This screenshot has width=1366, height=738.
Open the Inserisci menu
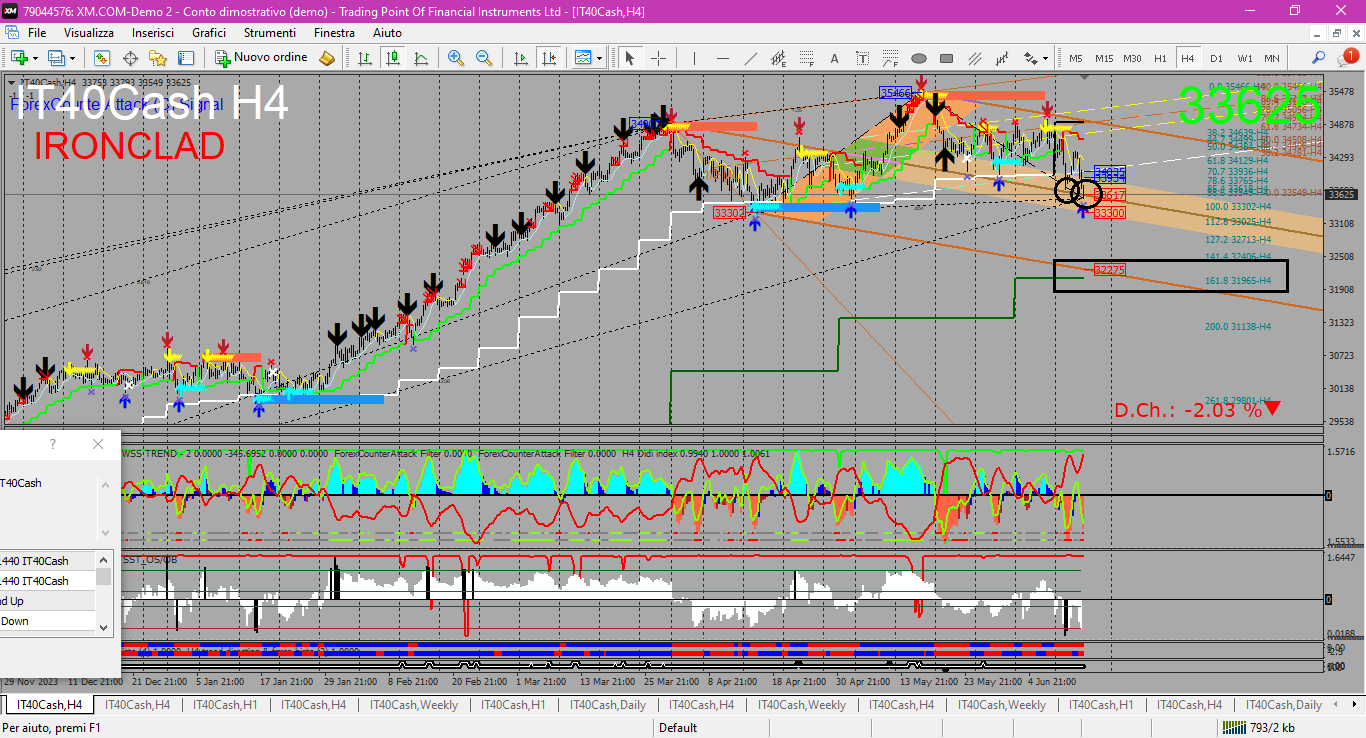153,32
